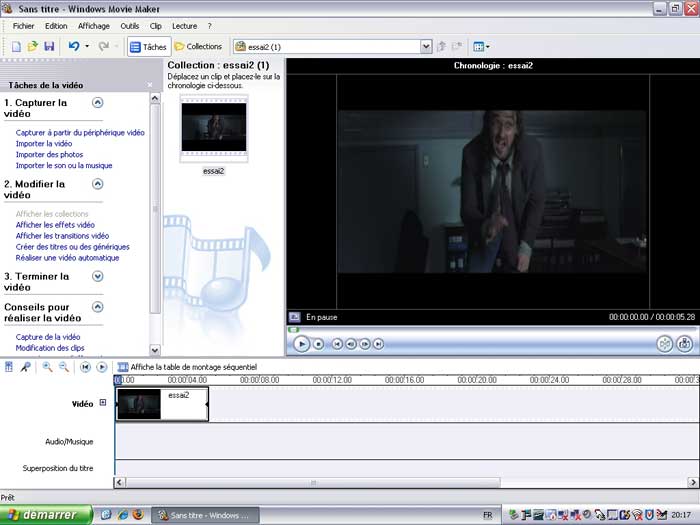This screenshot has height=525, width=700.
Task: Open the Modification des clips tip
Action: [x=50, y=348]
